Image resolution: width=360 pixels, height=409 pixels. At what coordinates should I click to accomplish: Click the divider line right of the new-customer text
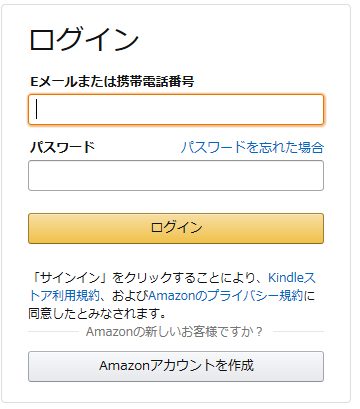(x=298, y=332)
